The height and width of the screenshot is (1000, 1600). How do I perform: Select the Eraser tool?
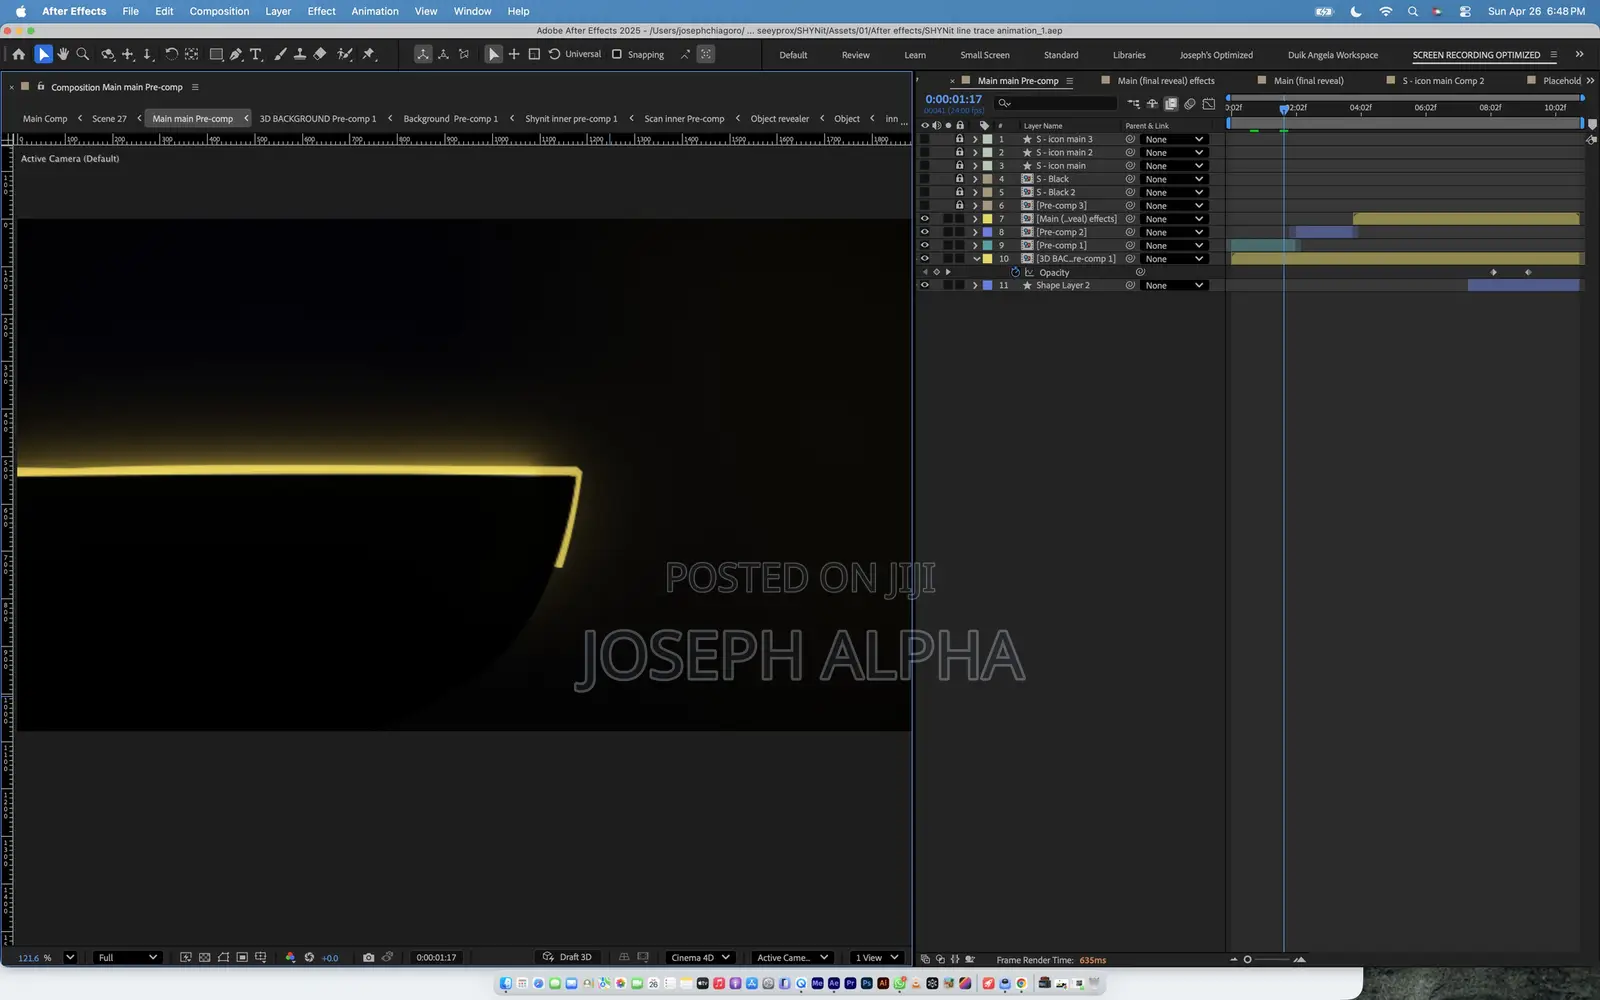tap(320, 54)
